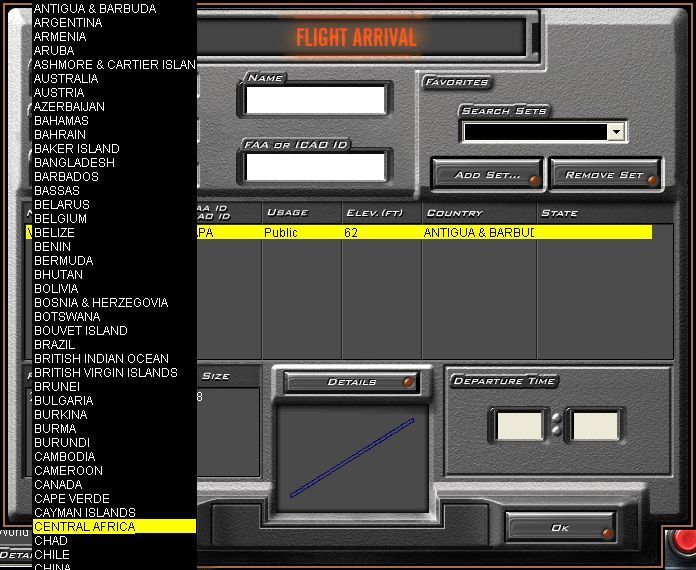Click the Departure Time minutes box
The image size is (696, 570).
[x=595, y=425]
